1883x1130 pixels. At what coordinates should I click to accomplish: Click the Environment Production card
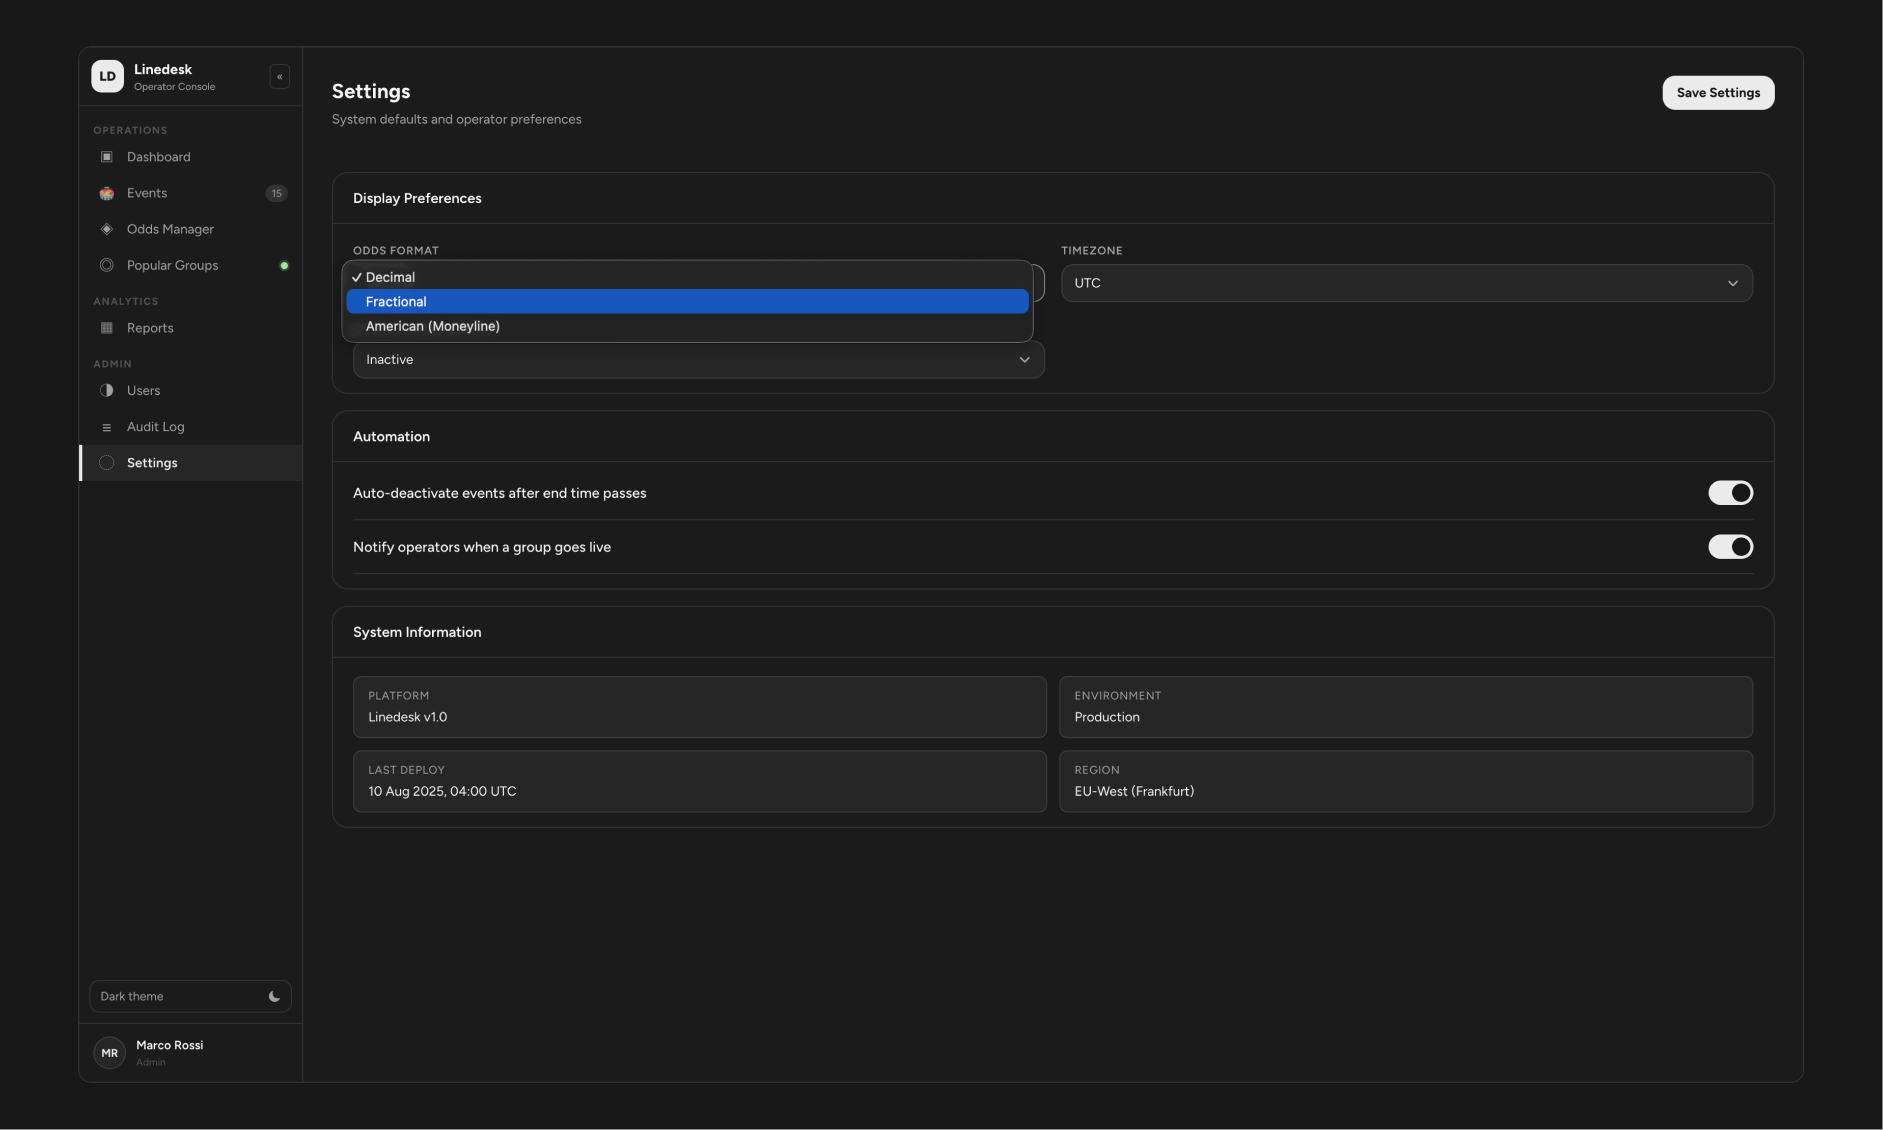[x=1406, y=707]
